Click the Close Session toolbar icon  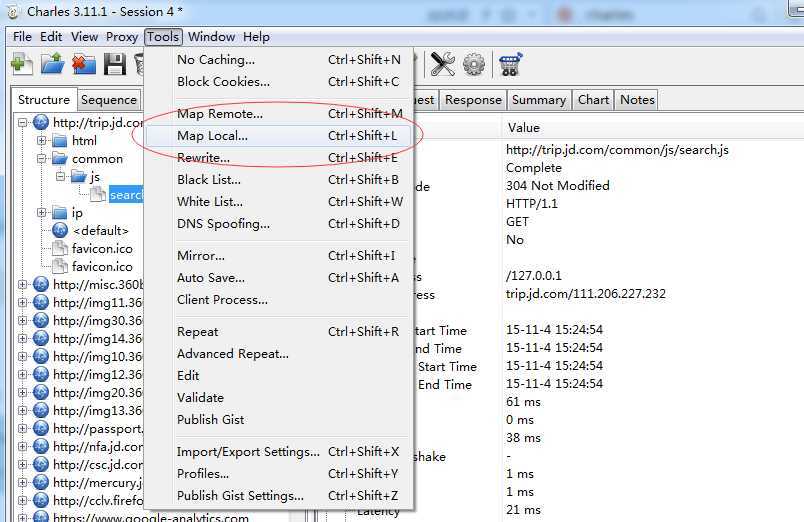coord(84,64)
